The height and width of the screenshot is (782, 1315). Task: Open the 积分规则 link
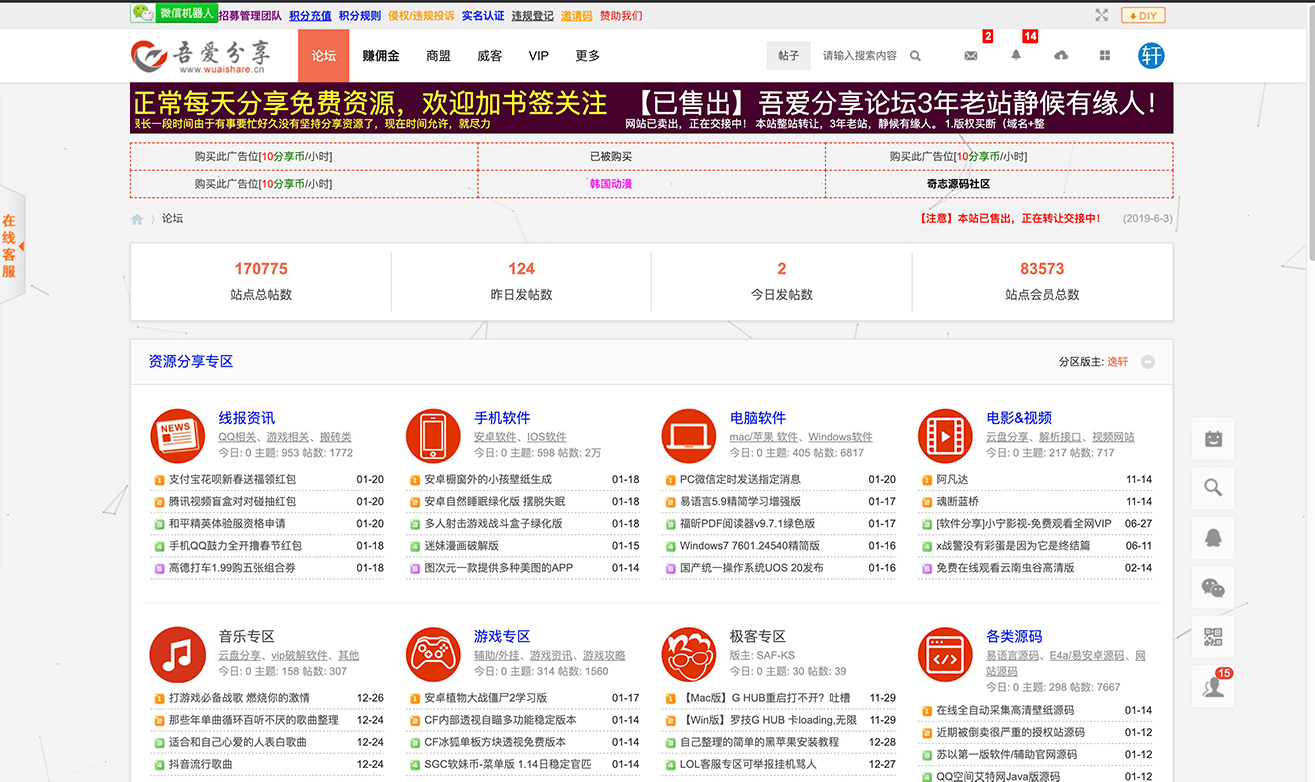click(x=360, y=16)
